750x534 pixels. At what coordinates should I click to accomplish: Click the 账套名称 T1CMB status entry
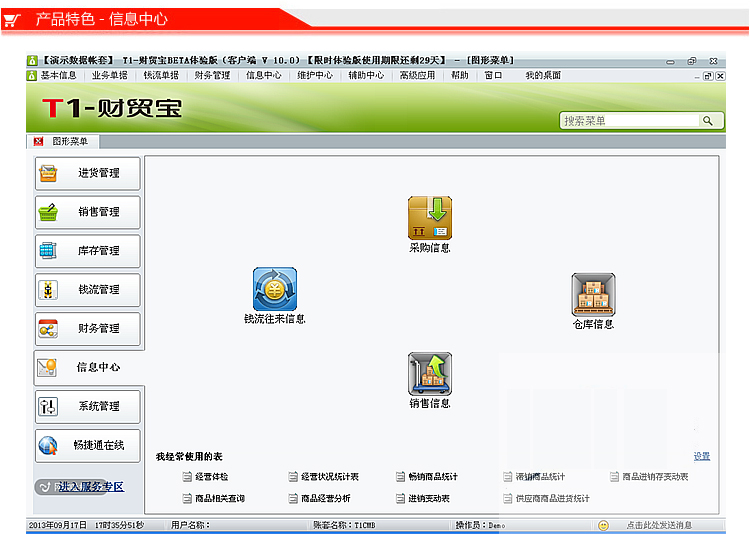point(344,525)
